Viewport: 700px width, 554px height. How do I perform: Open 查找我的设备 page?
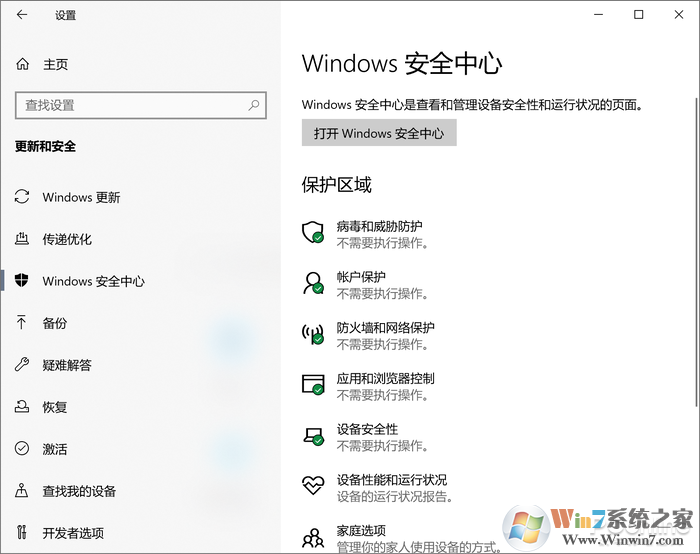point(79,490)
